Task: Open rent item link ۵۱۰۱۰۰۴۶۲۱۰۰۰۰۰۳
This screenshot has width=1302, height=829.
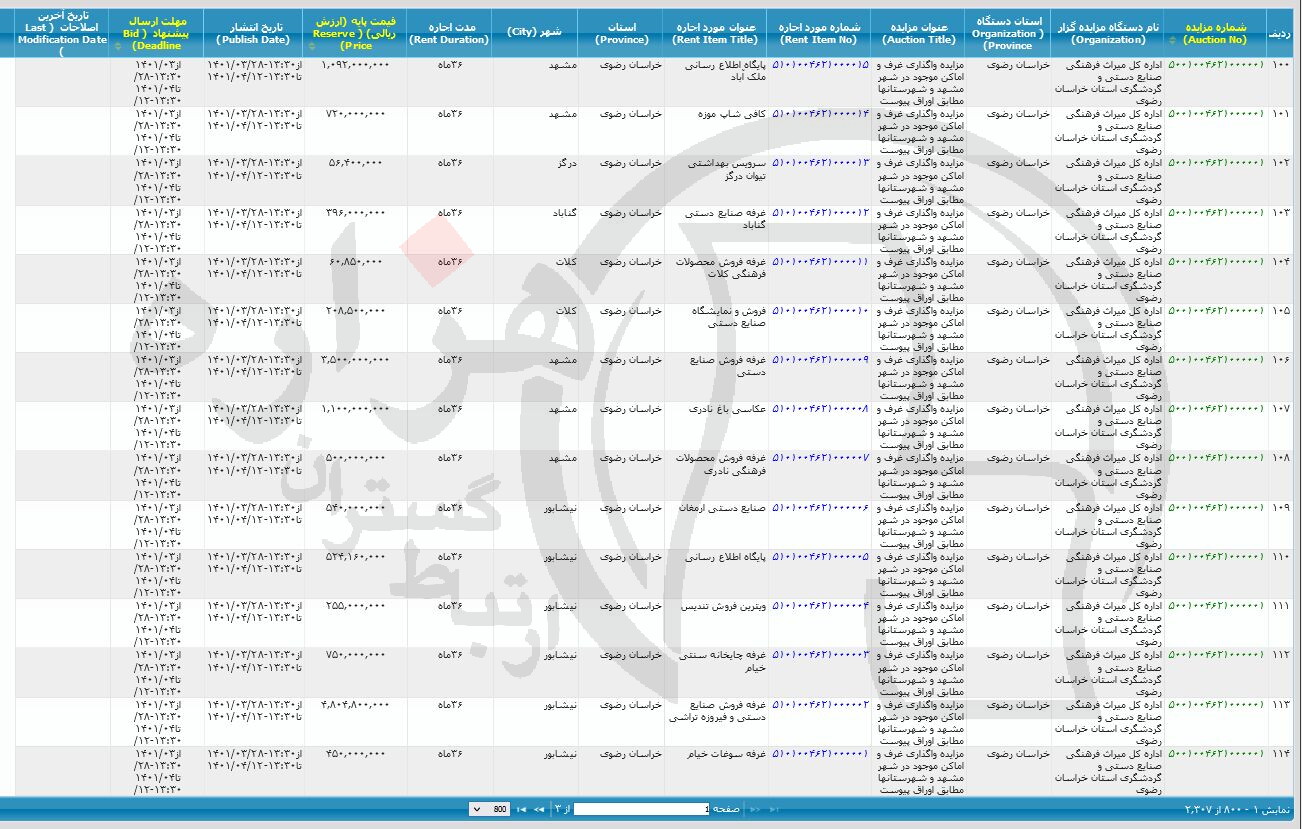Action: (820, 655)
